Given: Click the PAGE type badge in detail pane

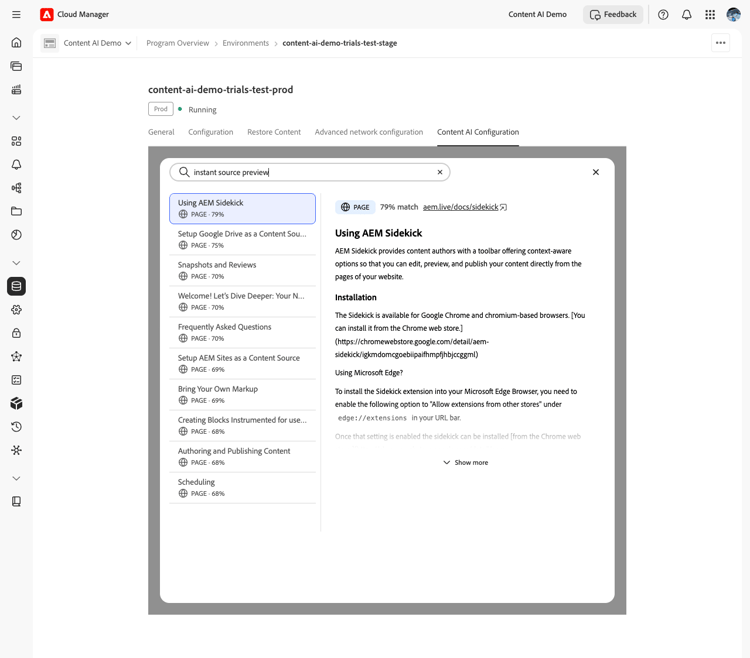Looking at the screenshot, I should coord(355,207).
